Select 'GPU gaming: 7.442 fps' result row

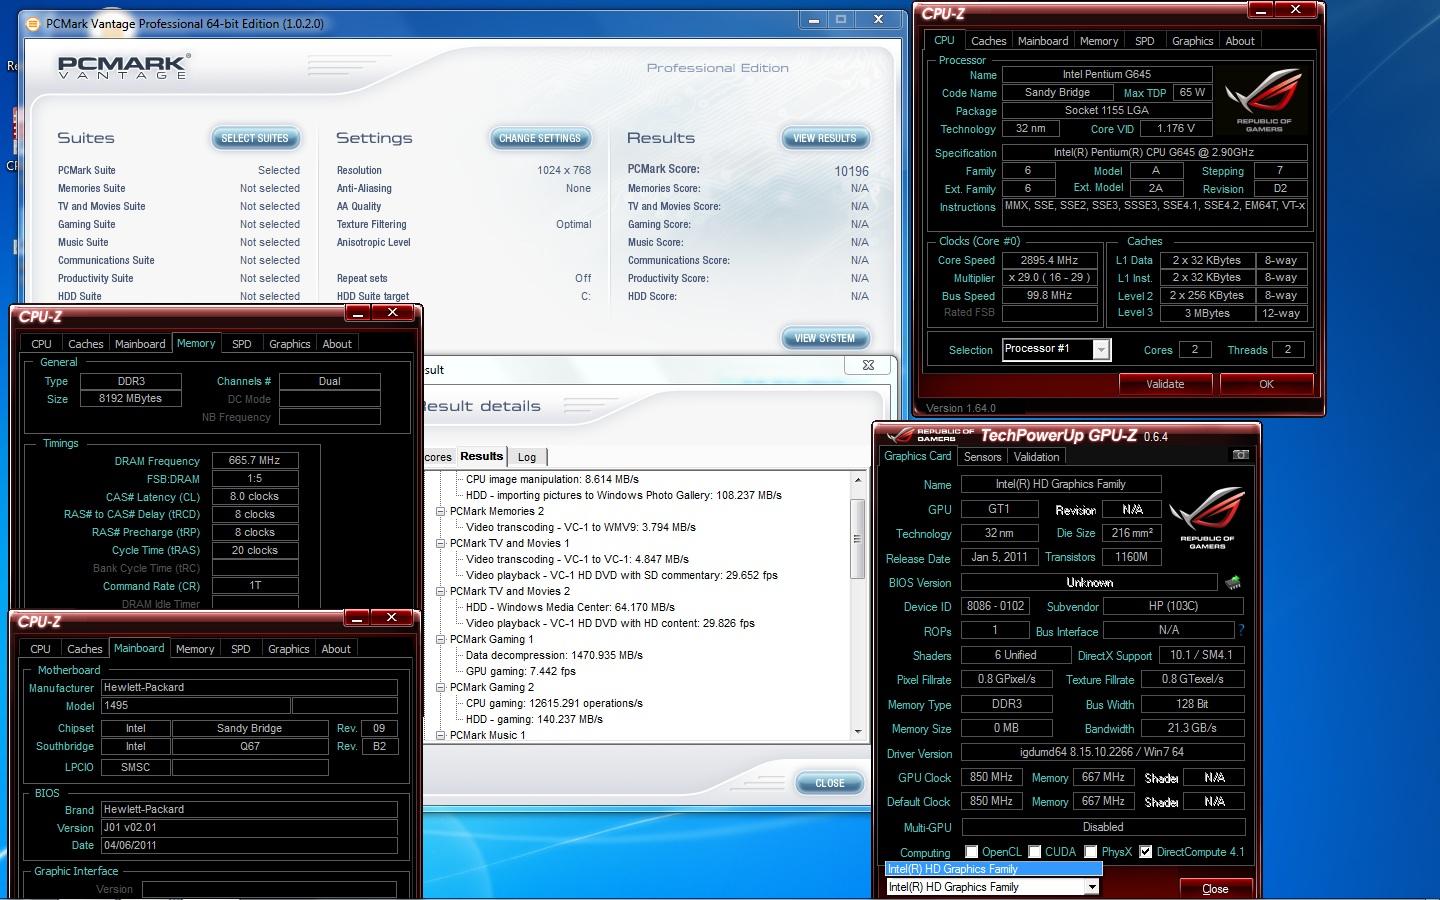[520, 671]
